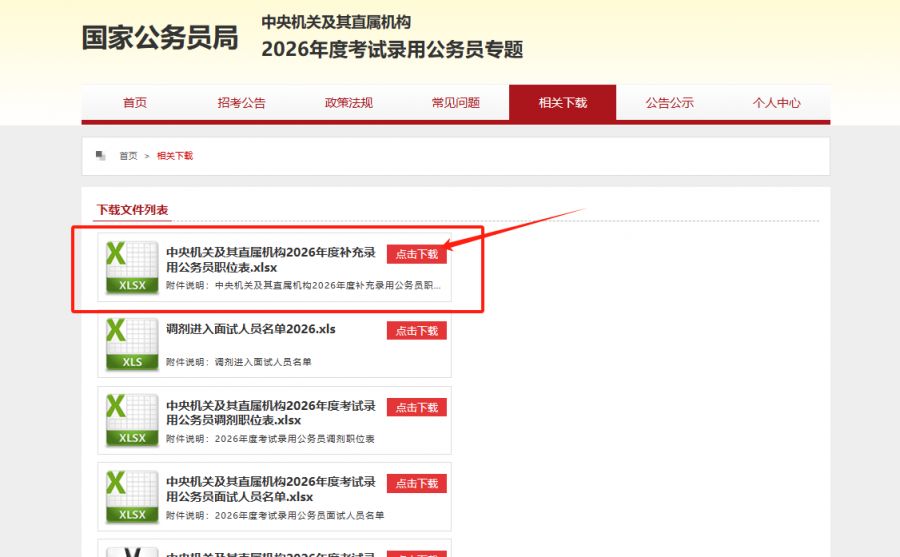Click description 附件说明：调剂进入面试人员名单
The image size is (900, 557).
(239, 362)
